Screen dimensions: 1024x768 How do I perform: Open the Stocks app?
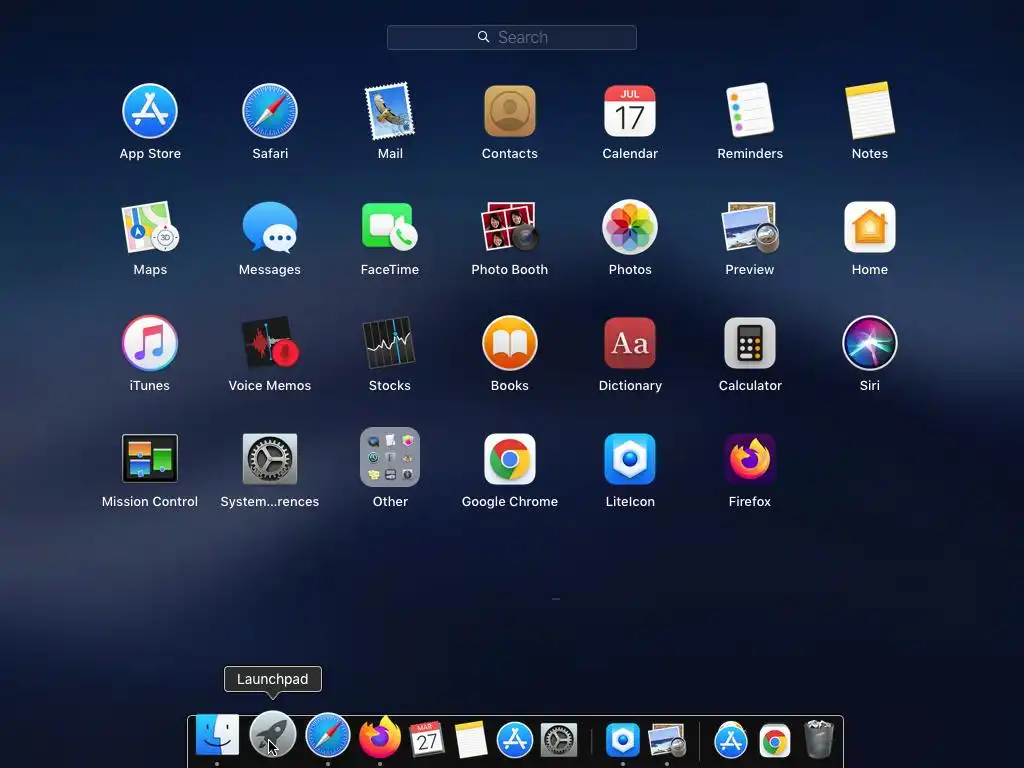coord(390,343)
